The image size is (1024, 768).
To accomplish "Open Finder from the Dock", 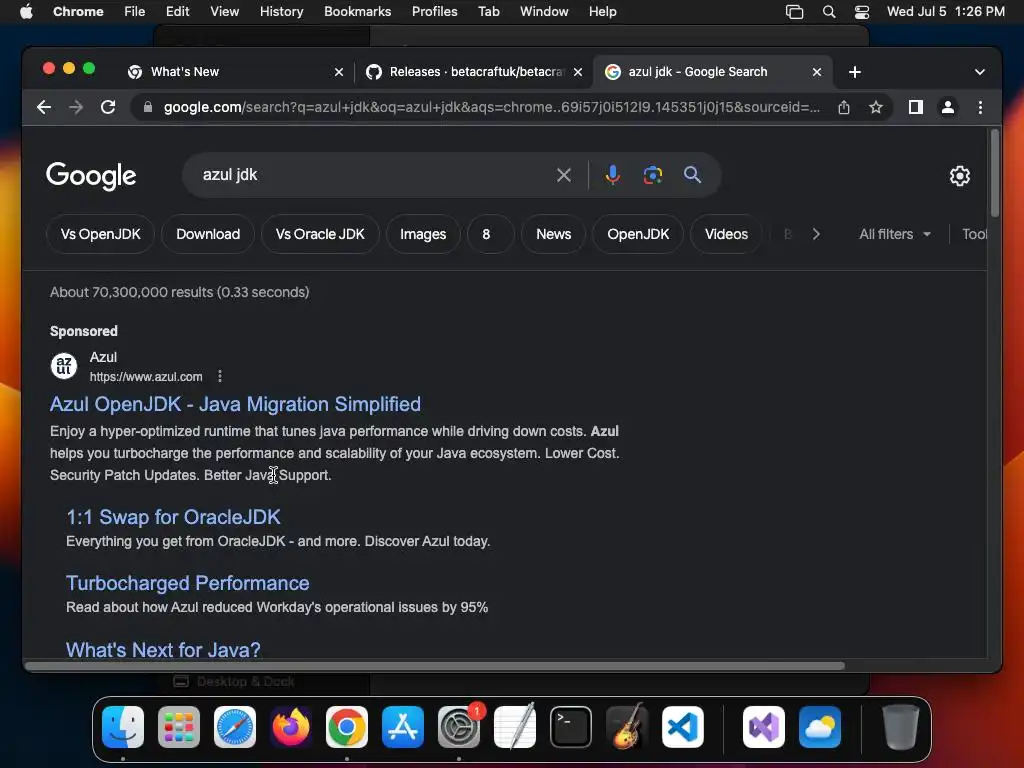I will 123,727.
